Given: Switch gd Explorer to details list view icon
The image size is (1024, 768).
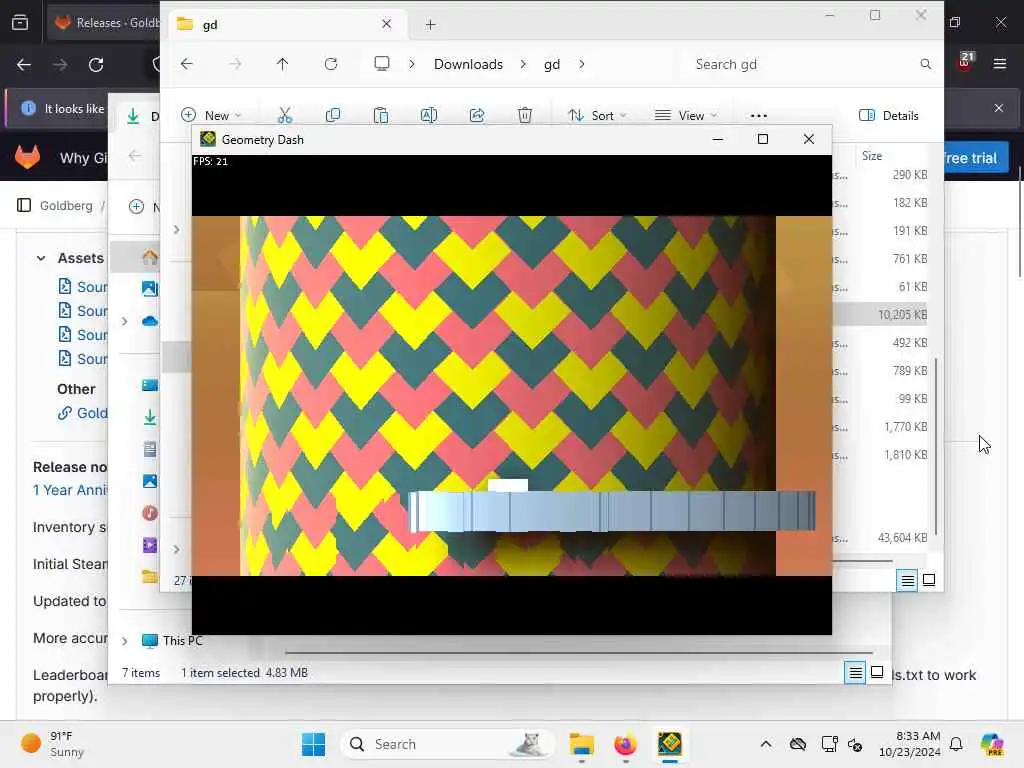Looking at the screenshot, I should (x=908, y=580).
